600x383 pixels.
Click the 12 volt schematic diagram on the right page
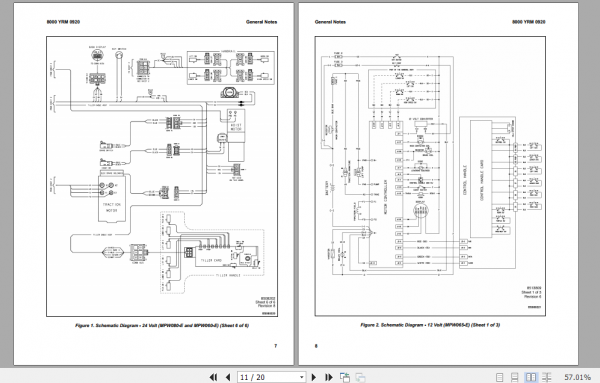(x=430, y=176)
